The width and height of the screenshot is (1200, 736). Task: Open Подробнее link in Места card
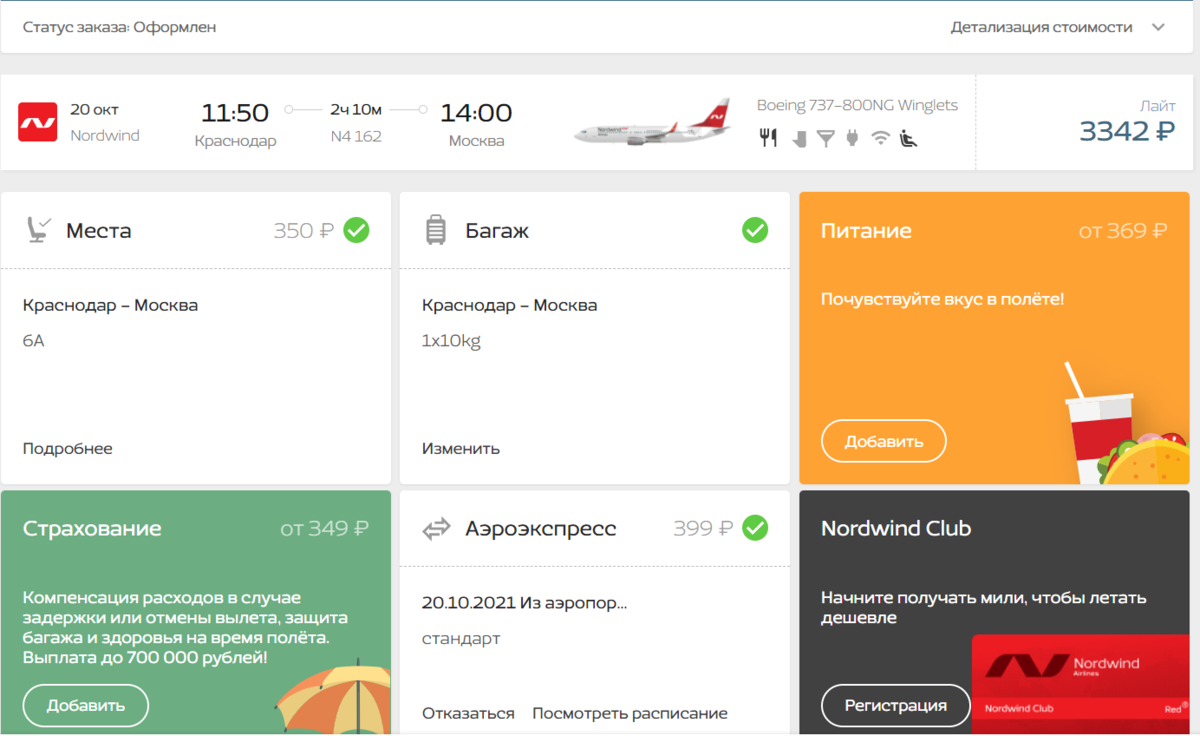pyautogui.click(x=68, y=449)
